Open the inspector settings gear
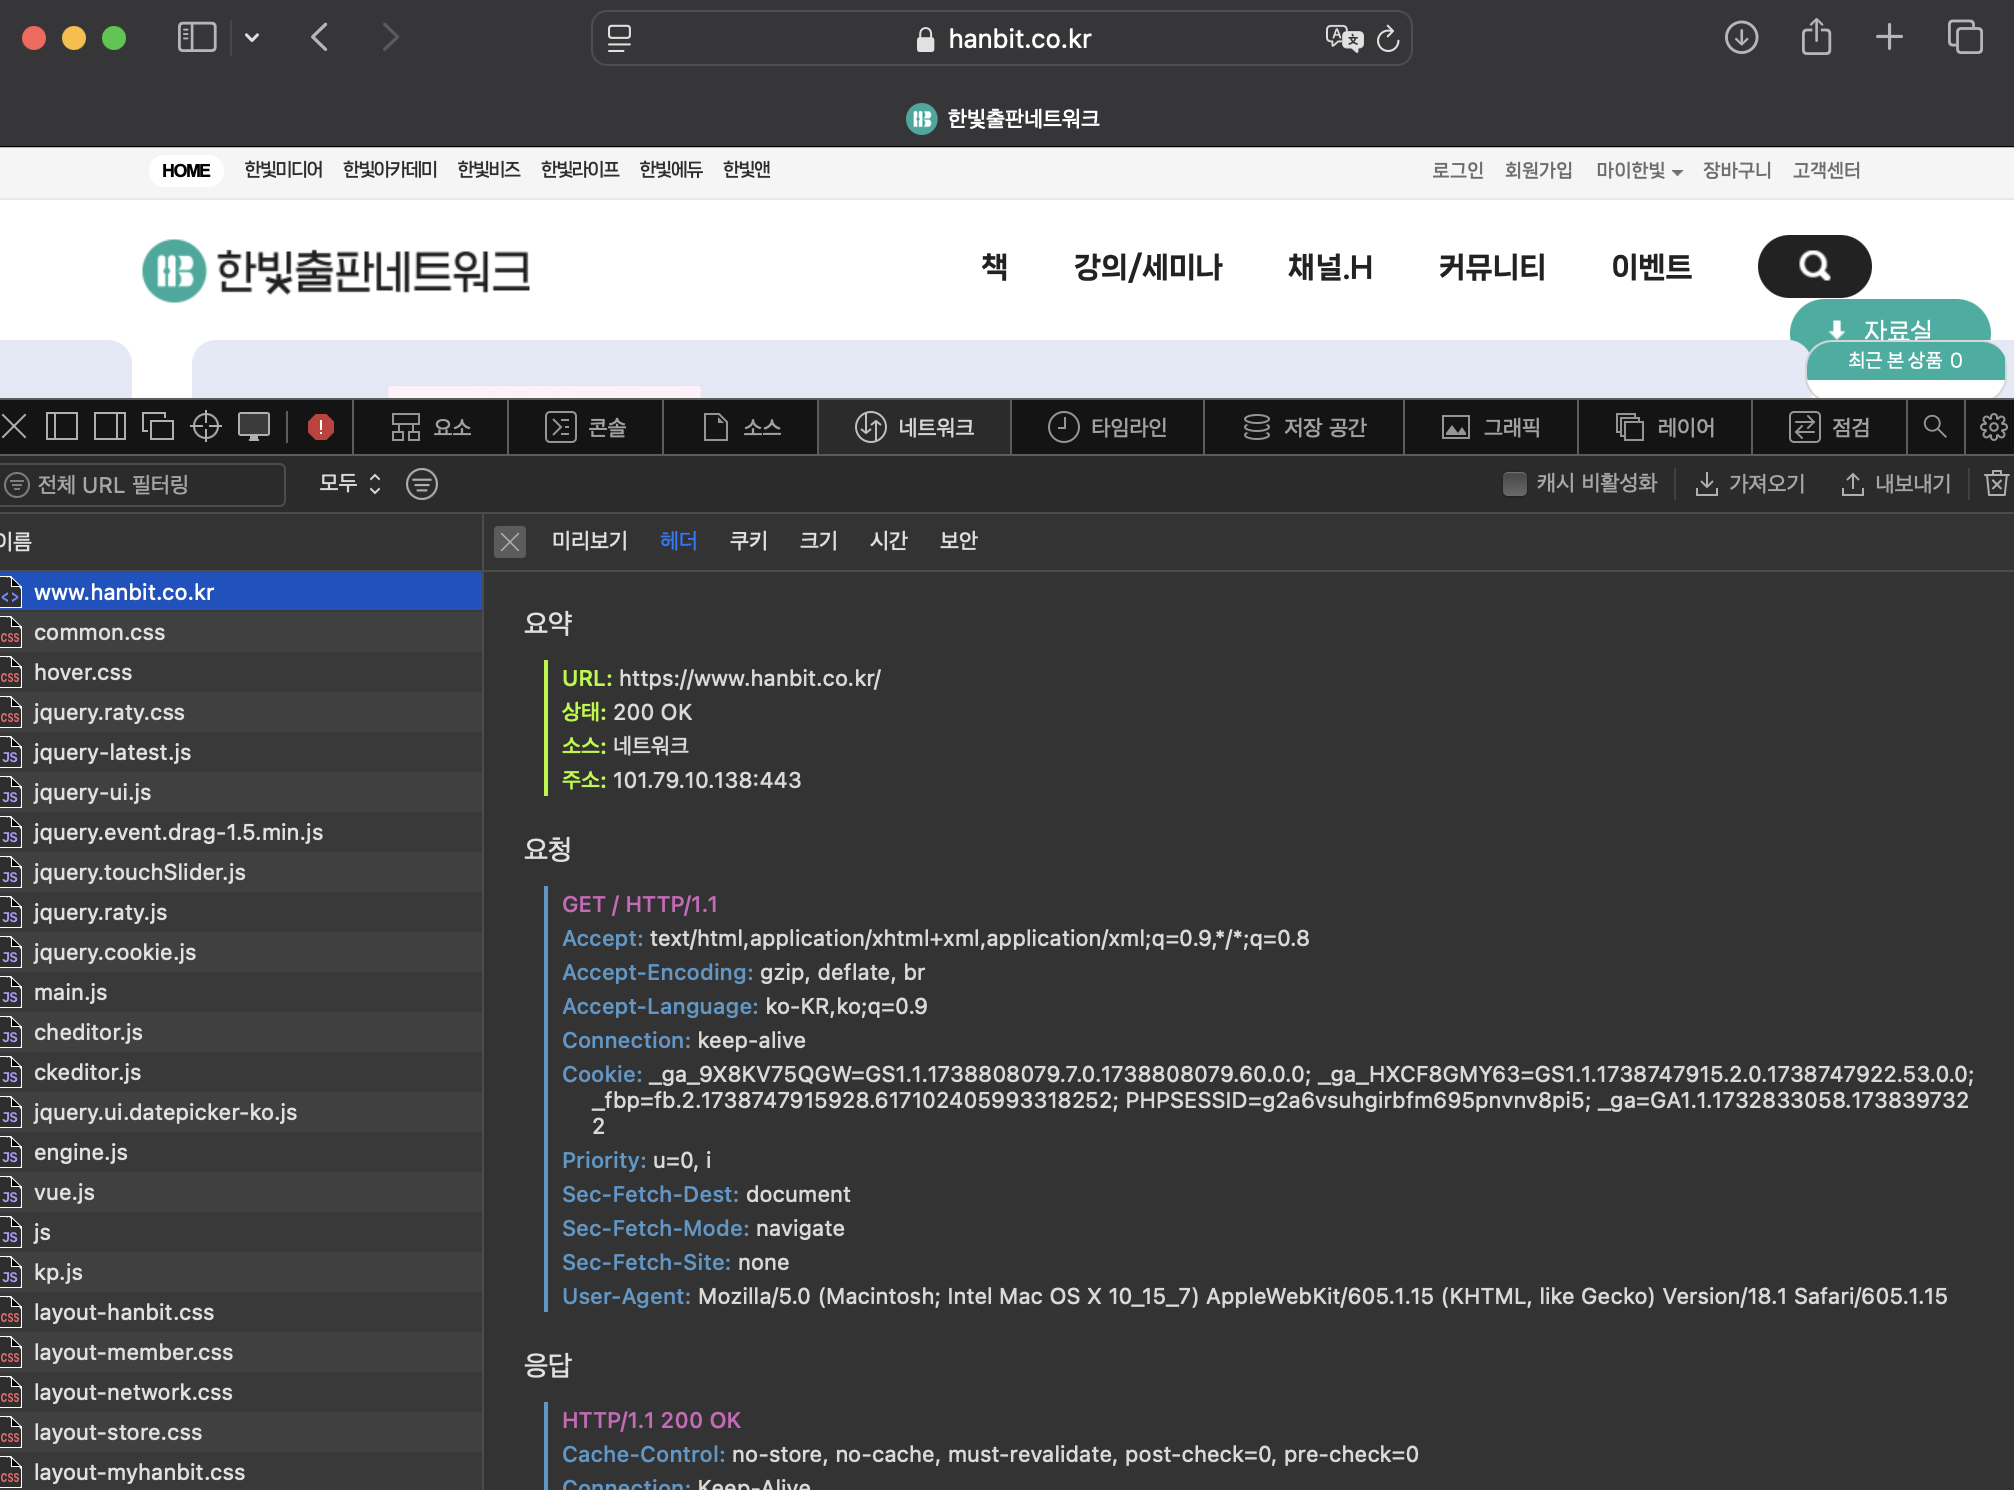Image resolution: width=2014 pixels, height=1490 pixels. [x=1993, y=427]
